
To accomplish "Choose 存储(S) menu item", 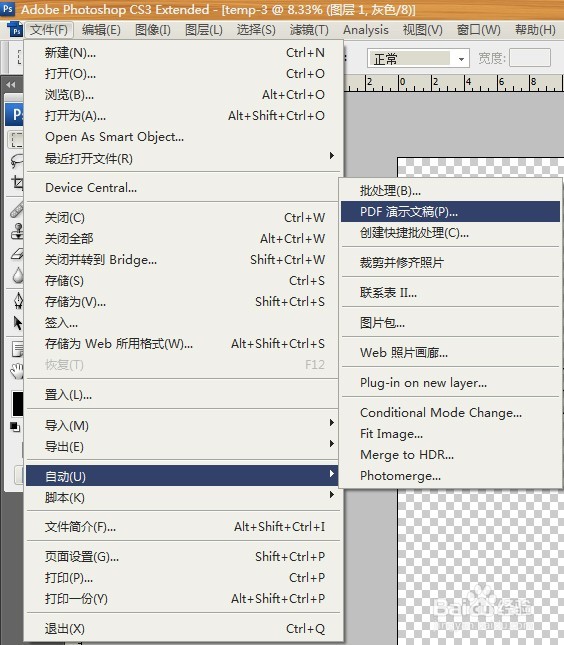I will tap(183, 281).
